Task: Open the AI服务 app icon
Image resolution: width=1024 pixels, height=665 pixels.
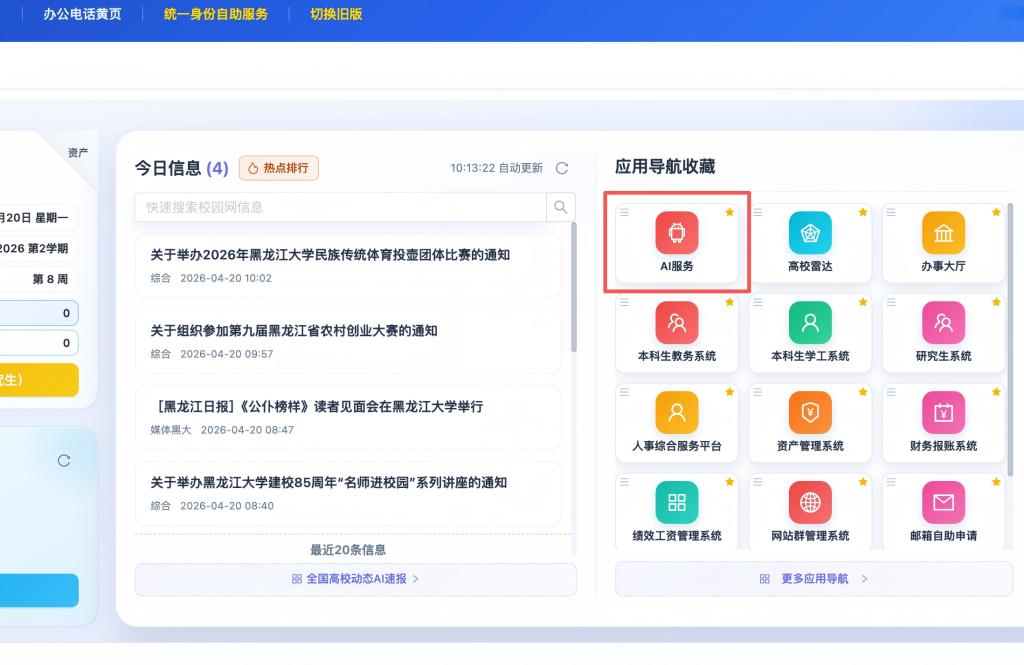Action: click(677, 233)
